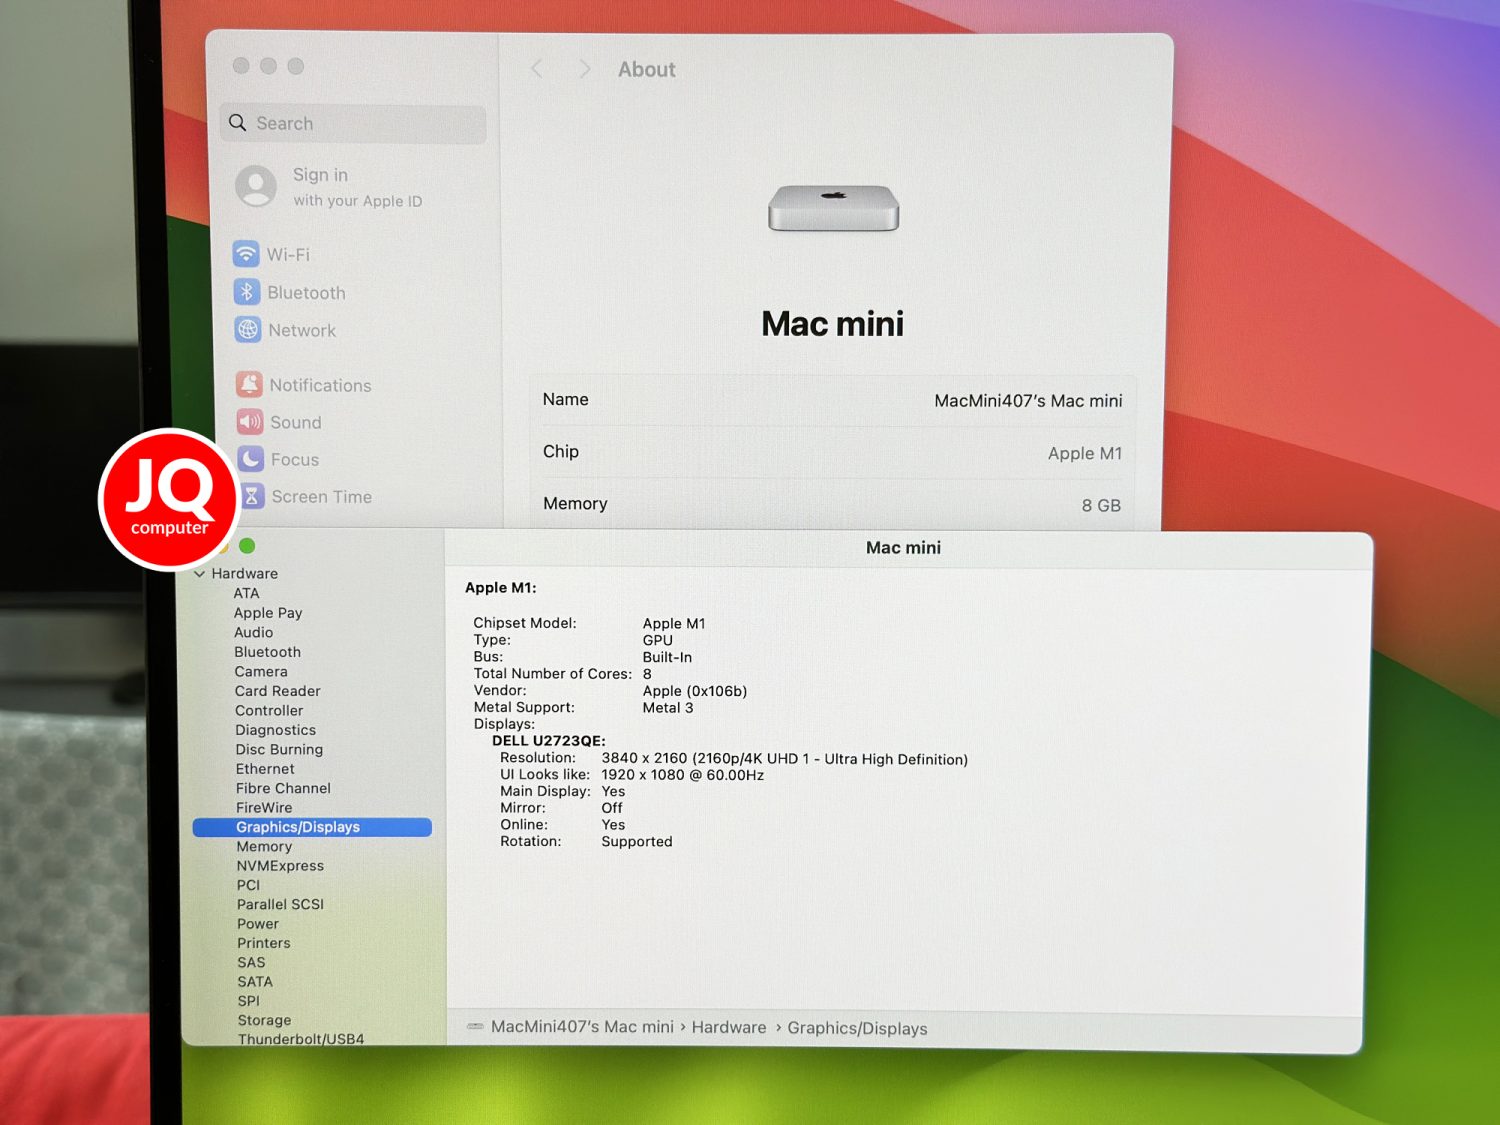Go forward in System Settings
This screenshot has width=1500, height=1125.
point(585,69)
